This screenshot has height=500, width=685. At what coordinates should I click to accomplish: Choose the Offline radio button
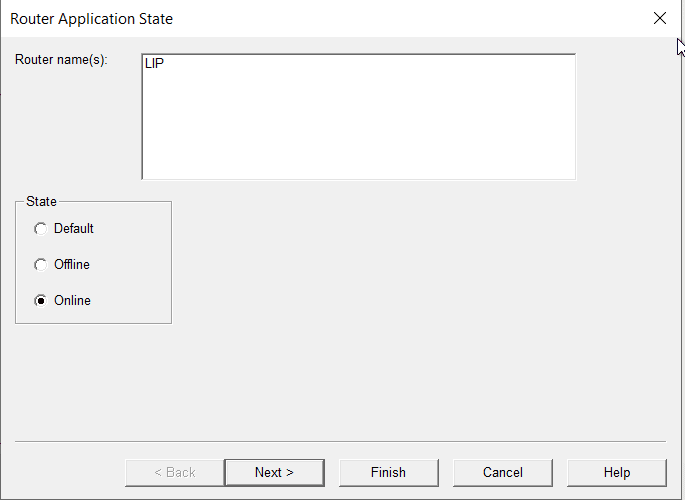coord(41,265)
